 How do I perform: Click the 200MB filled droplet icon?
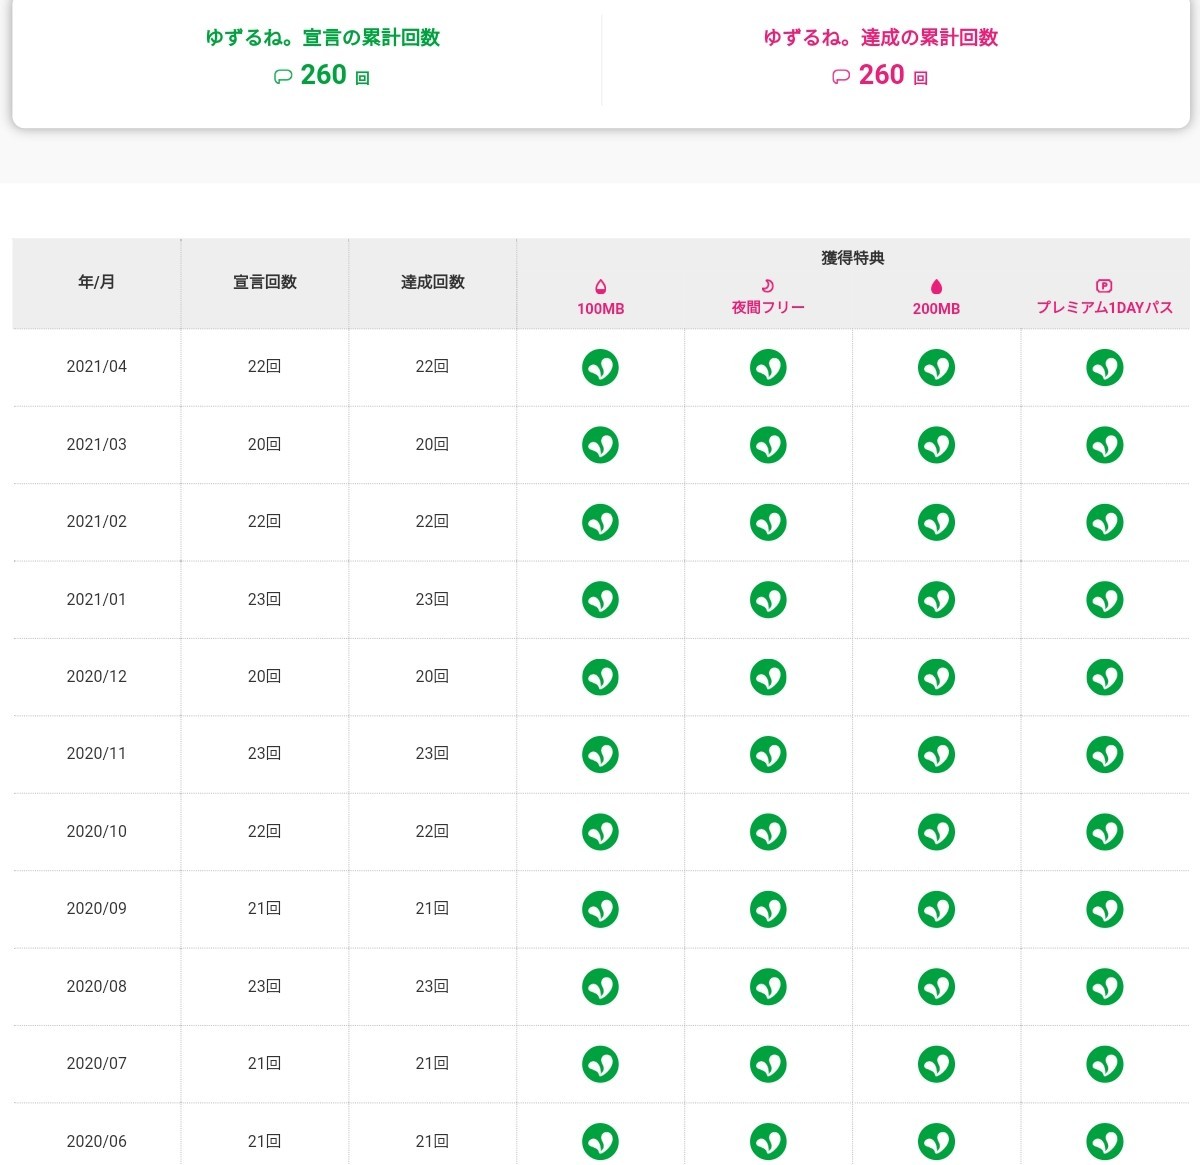point(936,287)
